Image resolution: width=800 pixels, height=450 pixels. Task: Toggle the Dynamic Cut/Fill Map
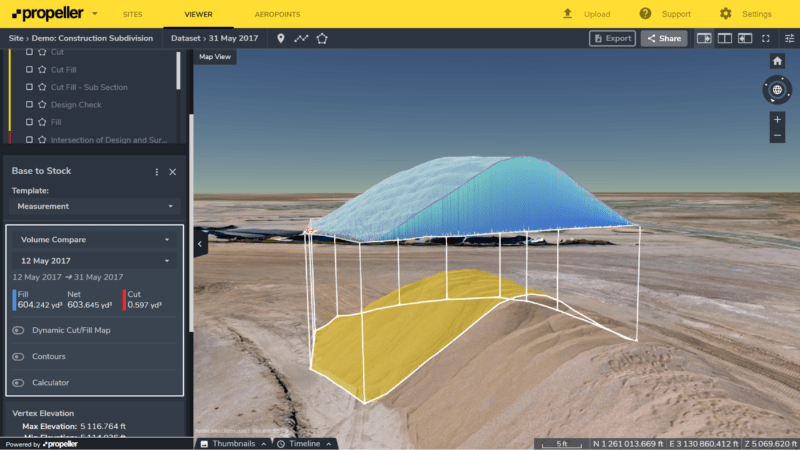[18, 330]
